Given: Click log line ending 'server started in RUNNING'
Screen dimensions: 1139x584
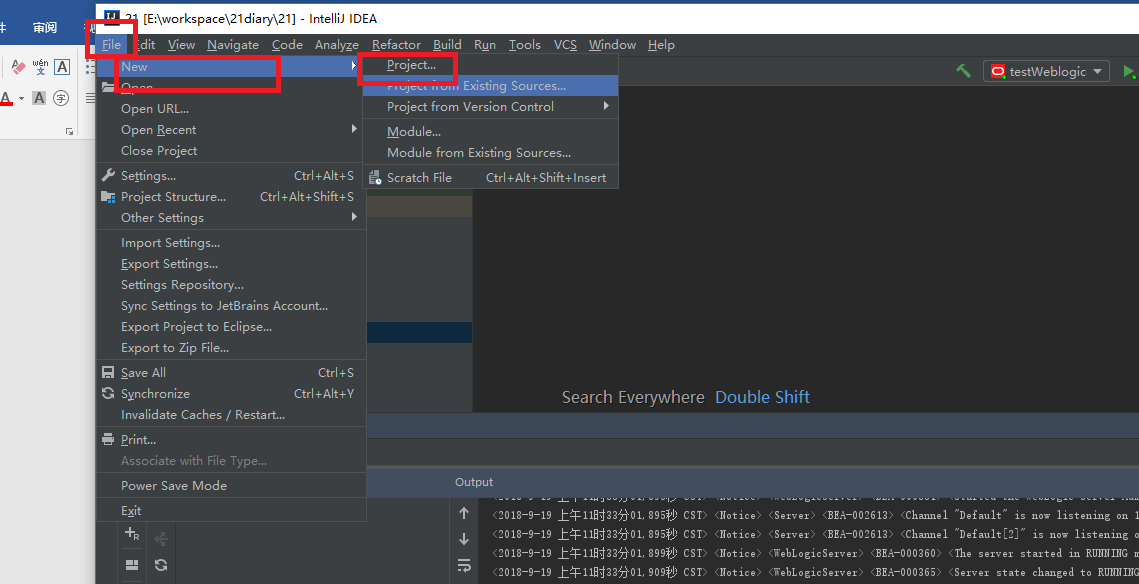Looking at the screenshot, I should 815,553.
